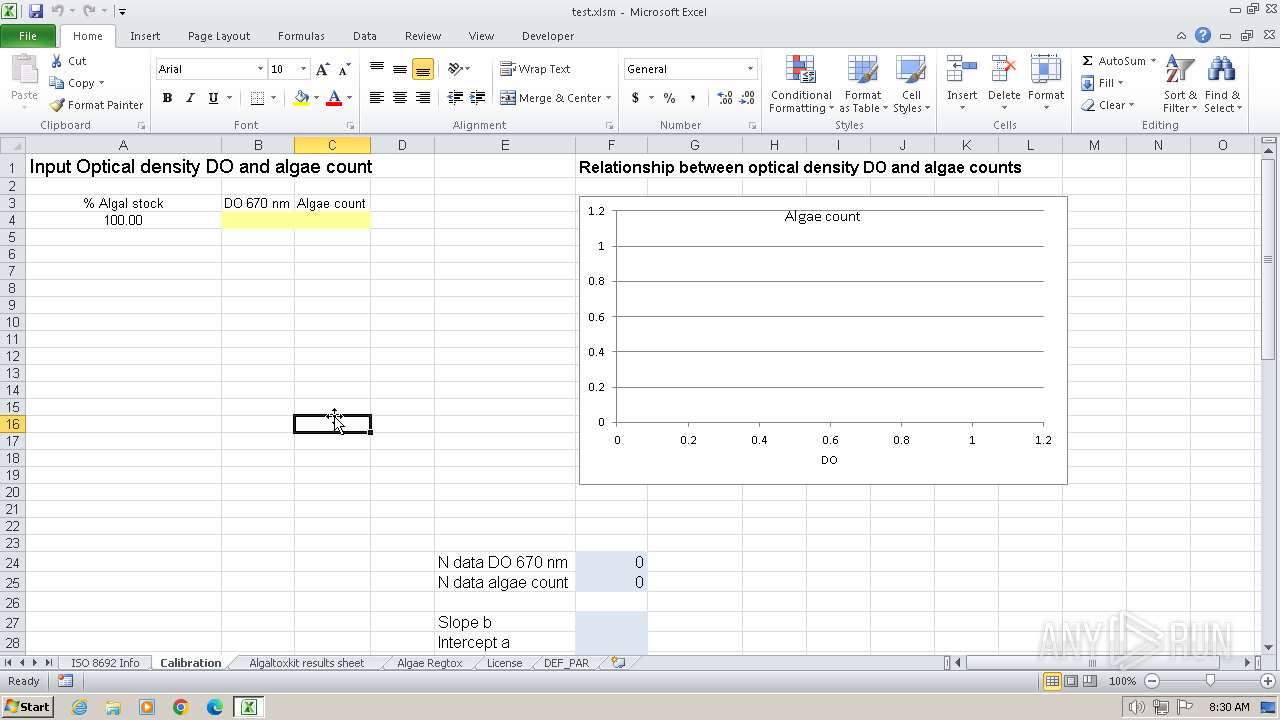Toggle Top Align vertical alignment
The image size is (1280, 720).
(377, 69)
